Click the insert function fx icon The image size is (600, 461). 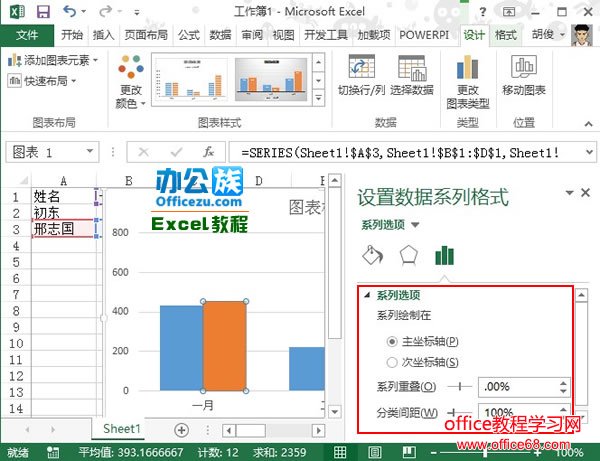click(x=209, y=152)
